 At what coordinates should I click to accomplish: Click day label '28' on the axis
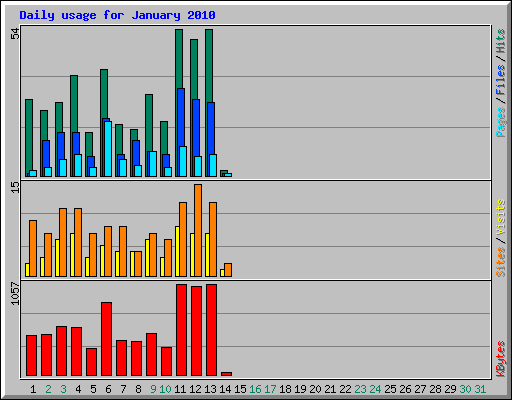pos(435,389)
